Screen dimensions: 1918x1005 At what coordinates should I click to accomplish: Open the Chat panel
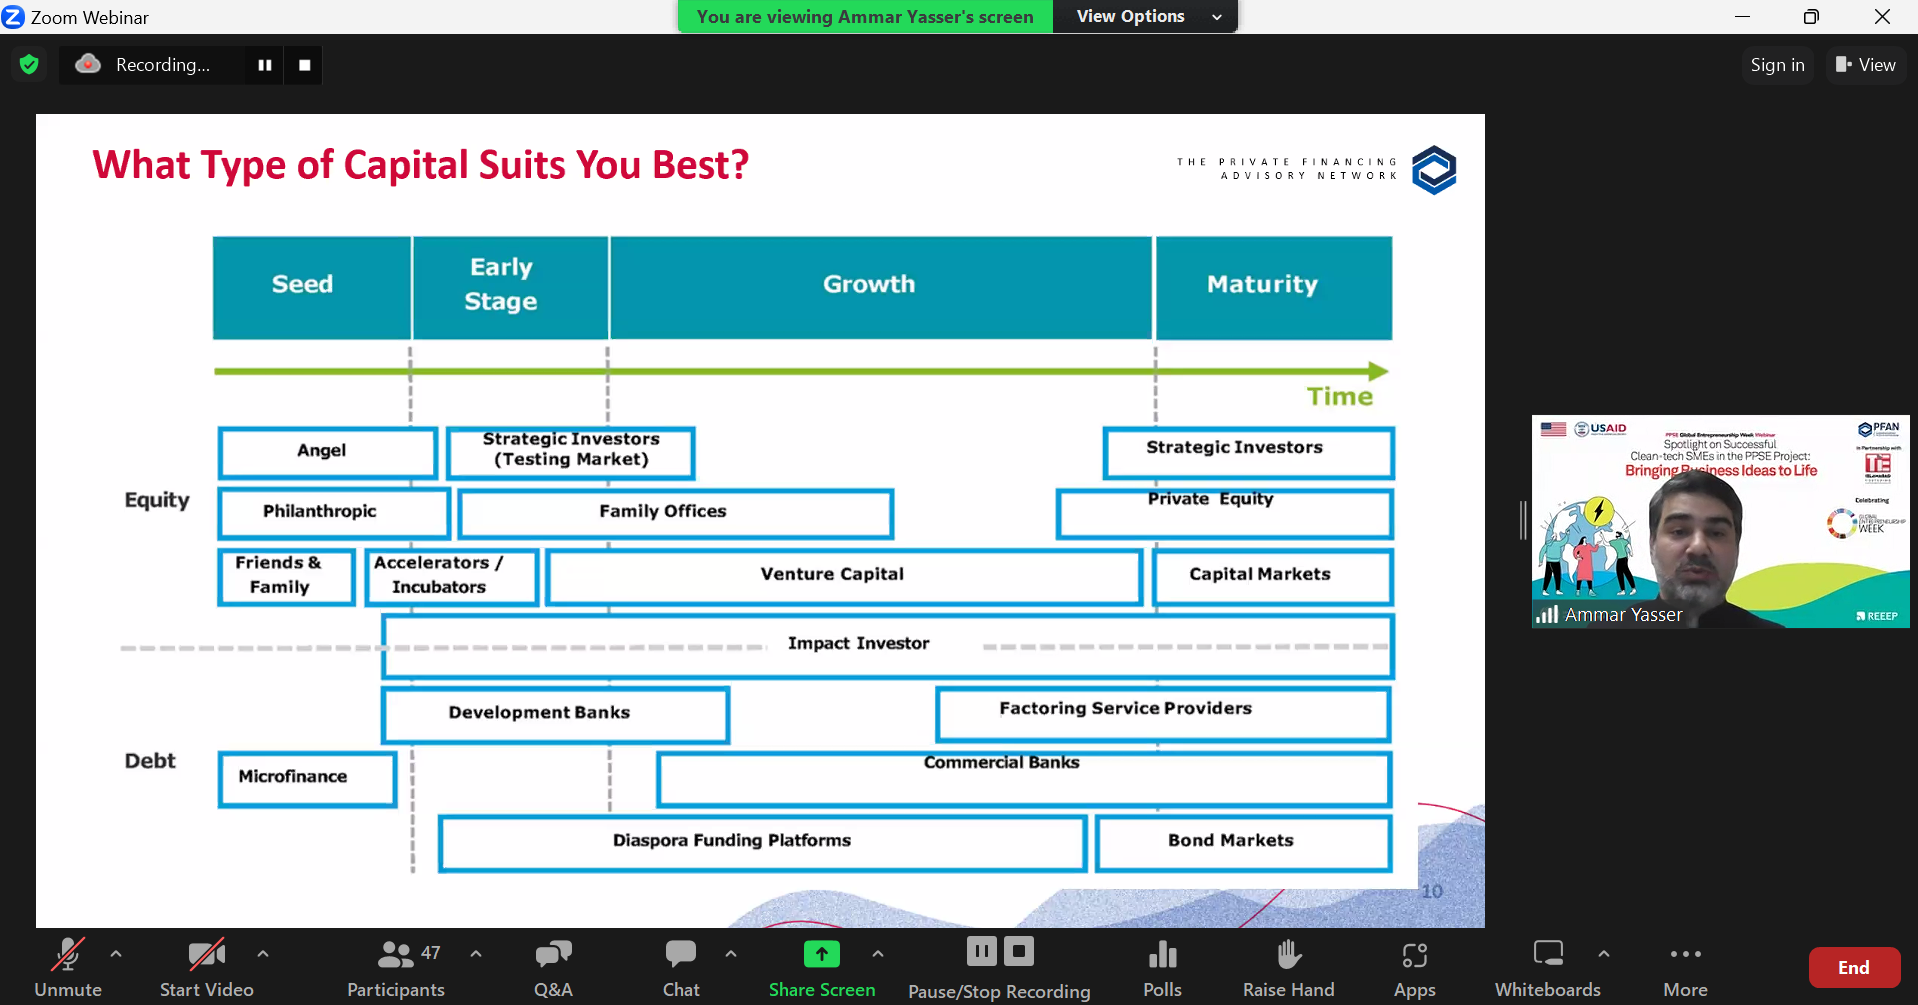pyautogui.click(x=681, y=967)
